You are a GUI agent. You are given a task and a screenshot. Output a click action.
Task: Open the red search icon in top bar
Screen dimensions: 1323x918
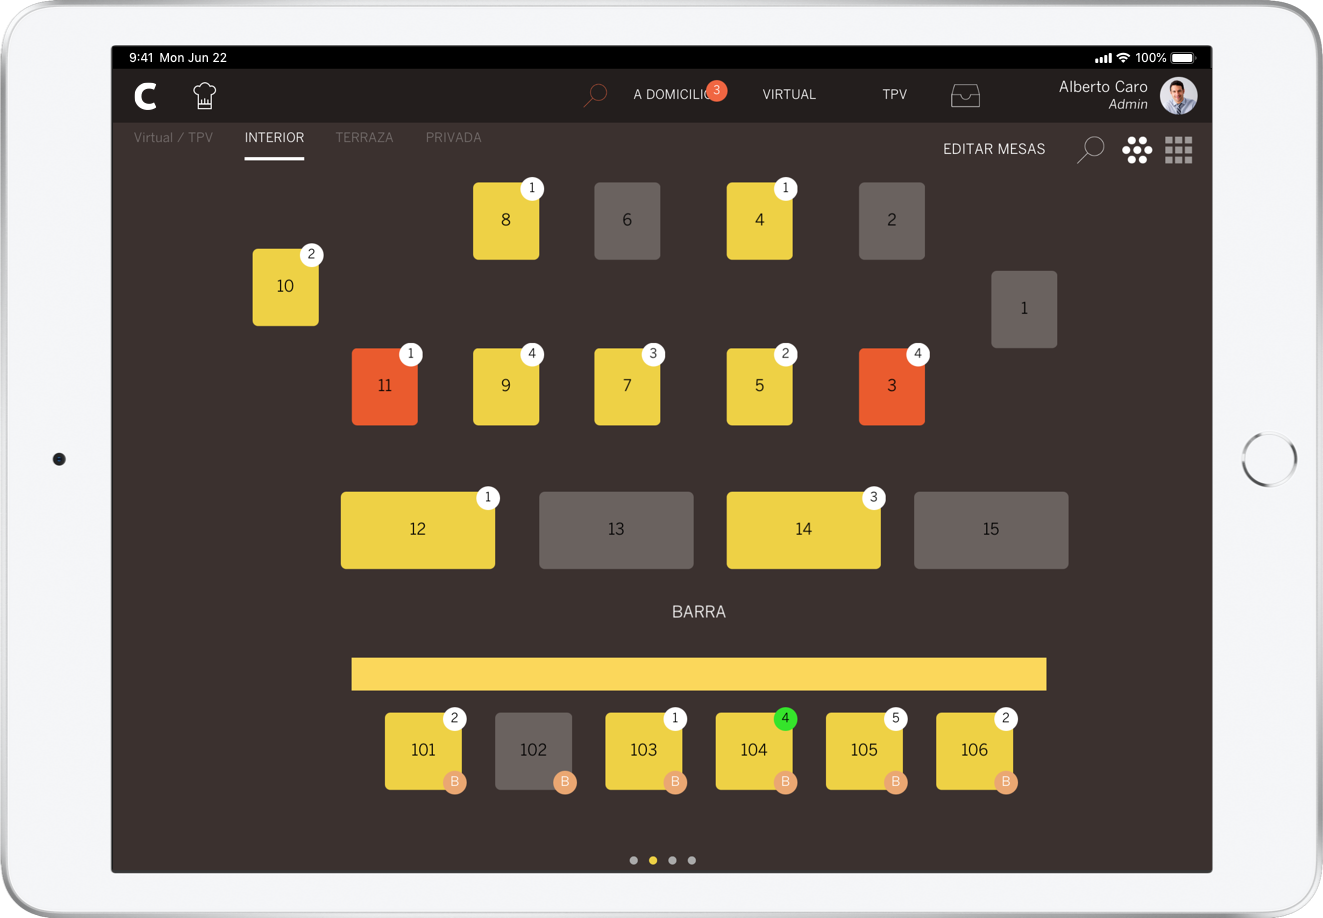point(596,95)
